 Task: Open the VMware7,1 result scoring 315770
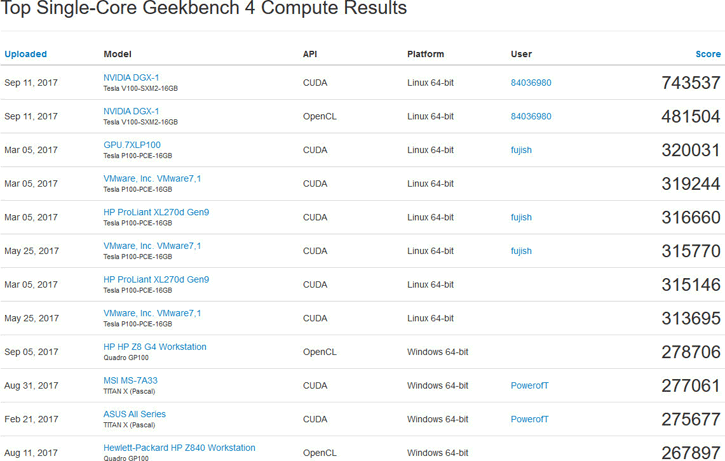(152, 246)
